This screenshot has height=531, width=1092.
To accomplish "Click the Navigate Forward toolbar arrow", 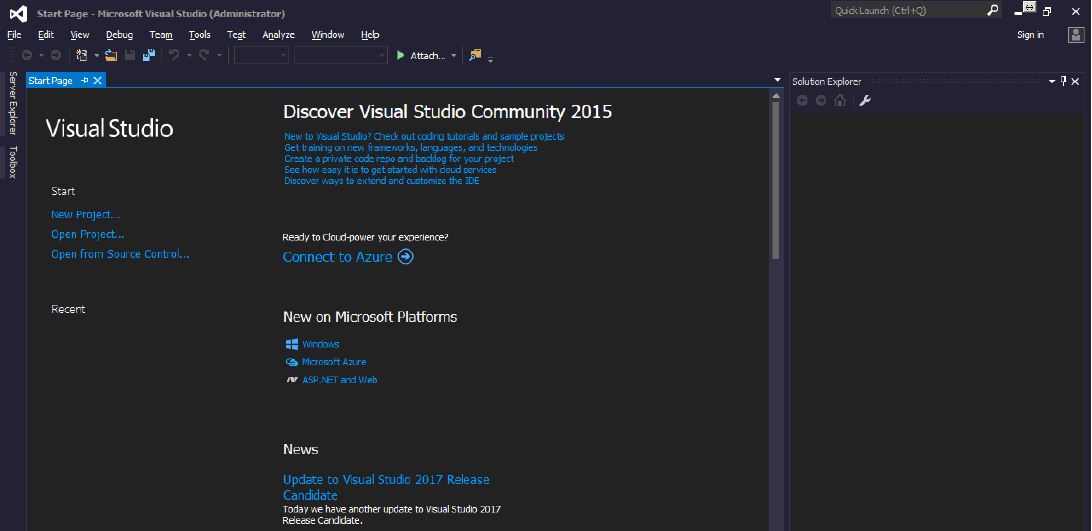I will pyautogui.click(x=56, y=56).
